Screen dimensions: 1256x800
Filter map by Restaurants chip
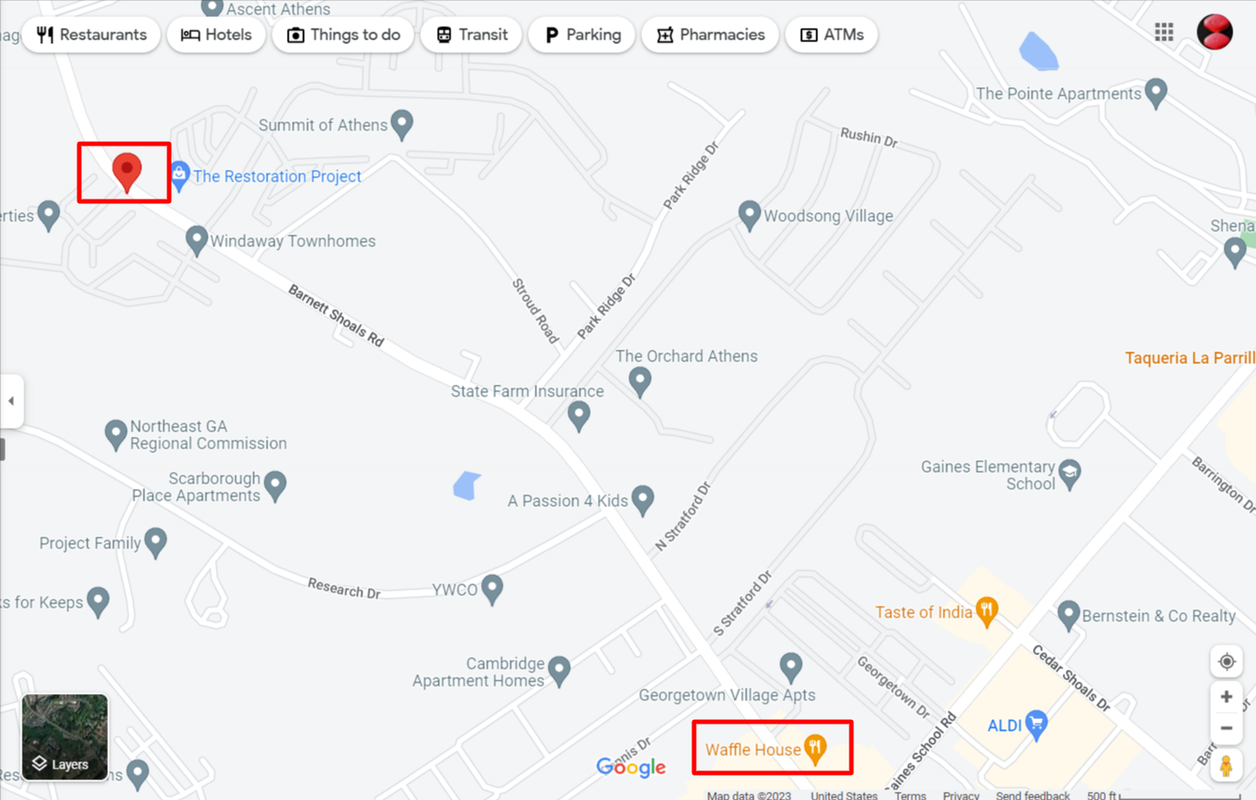pos(91,34)
